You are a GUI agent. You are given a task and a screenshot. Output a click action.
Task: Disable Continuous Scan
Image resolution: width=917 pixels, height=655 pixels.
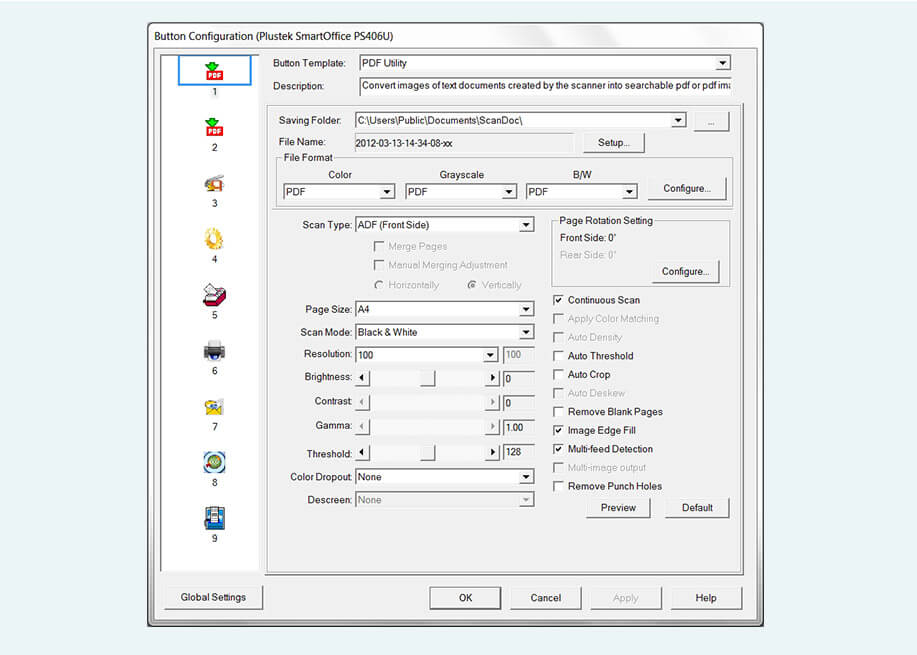(x=558, y=299)
